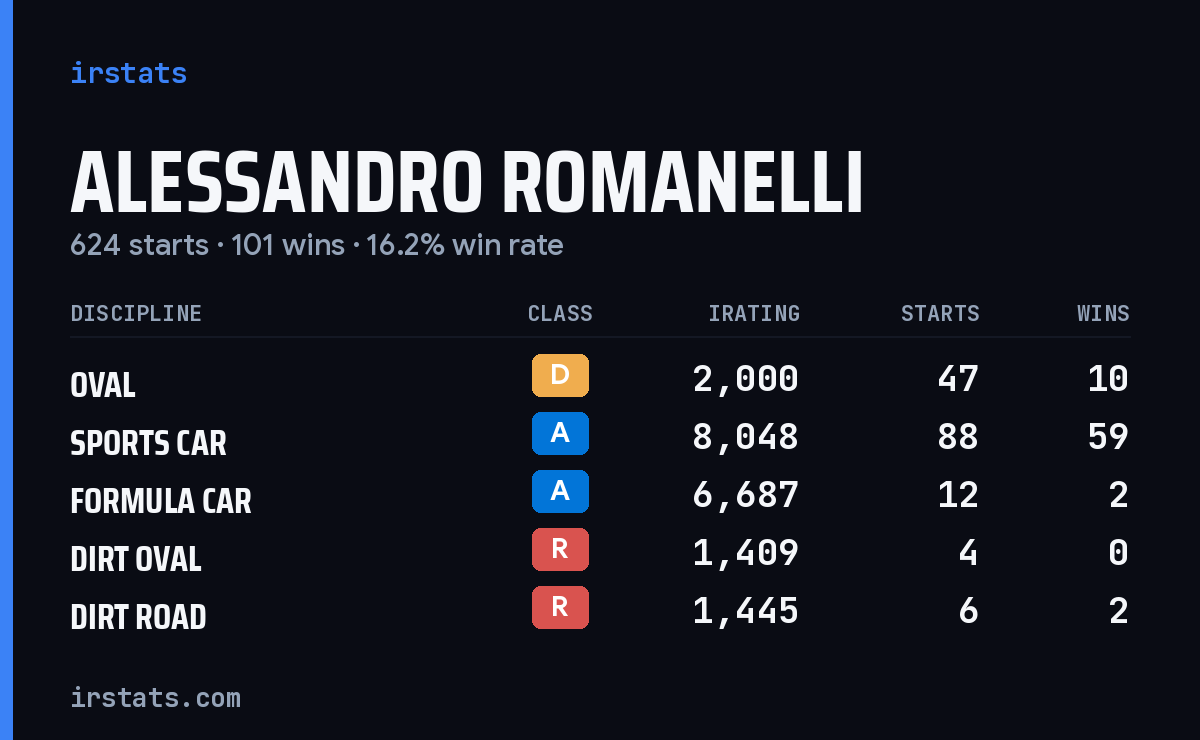Sort by the WINS column header

point(1103,313)
